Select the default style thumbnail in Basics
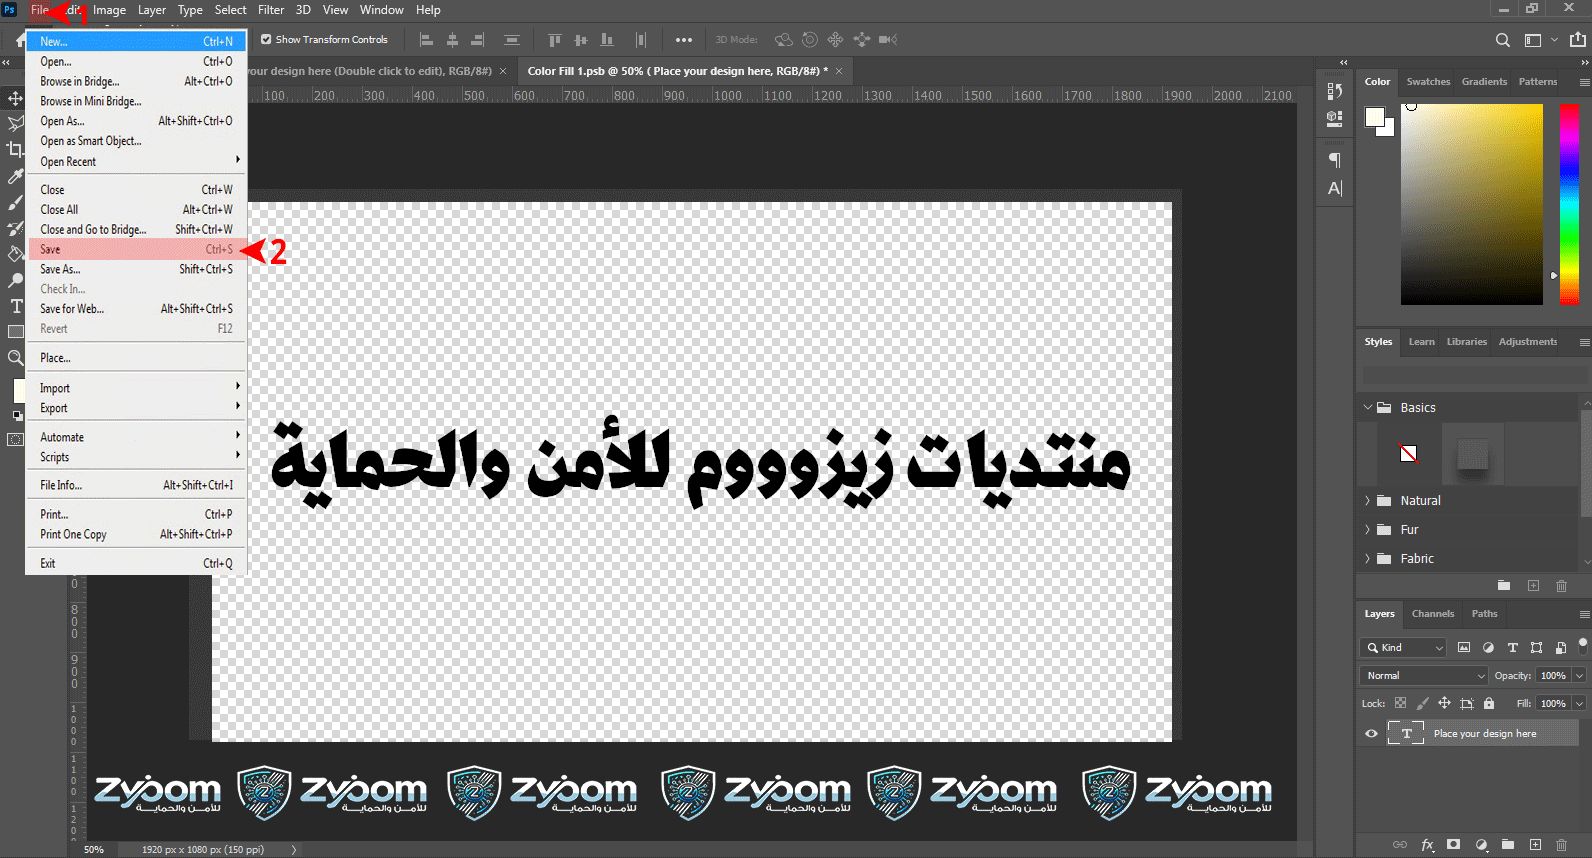This screenshot has height=858, width=1592. pyautogui.click(x=1408, y=454)
